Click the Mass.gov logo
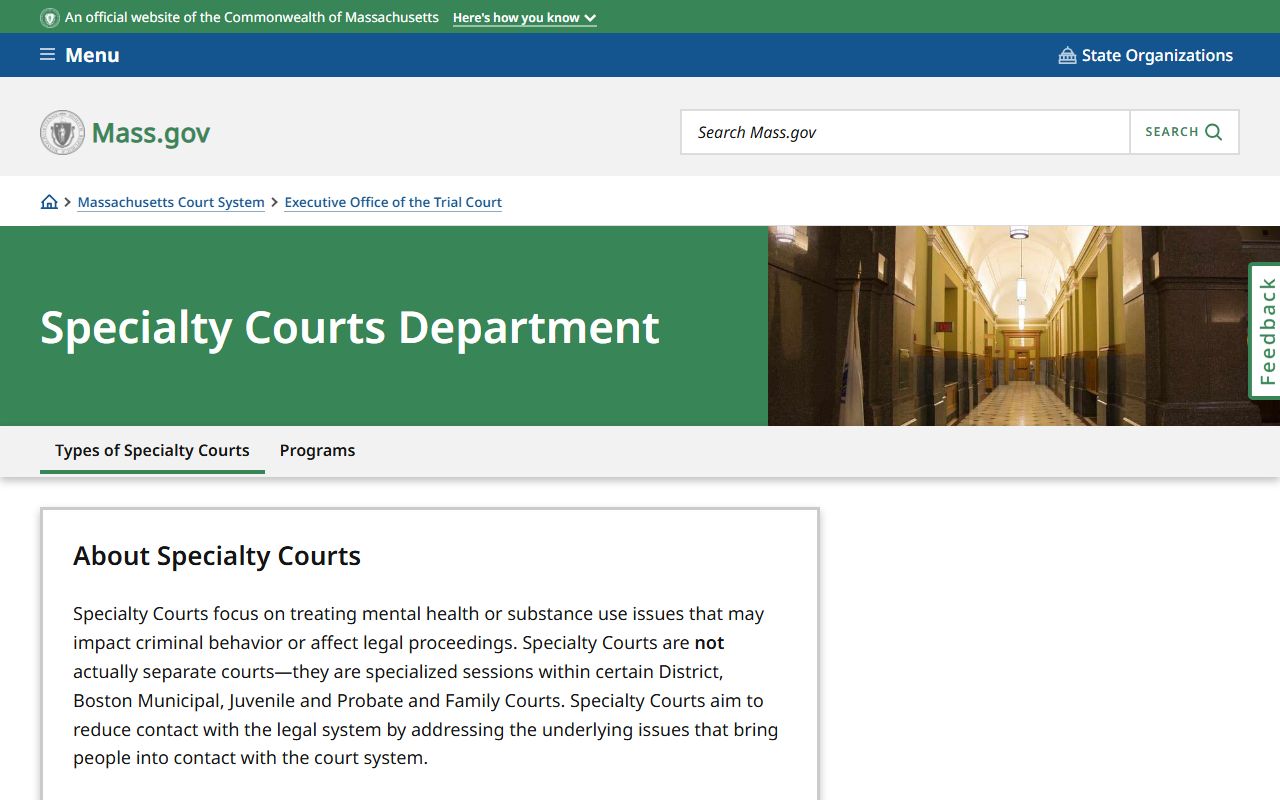 click(x=125, y=132)
